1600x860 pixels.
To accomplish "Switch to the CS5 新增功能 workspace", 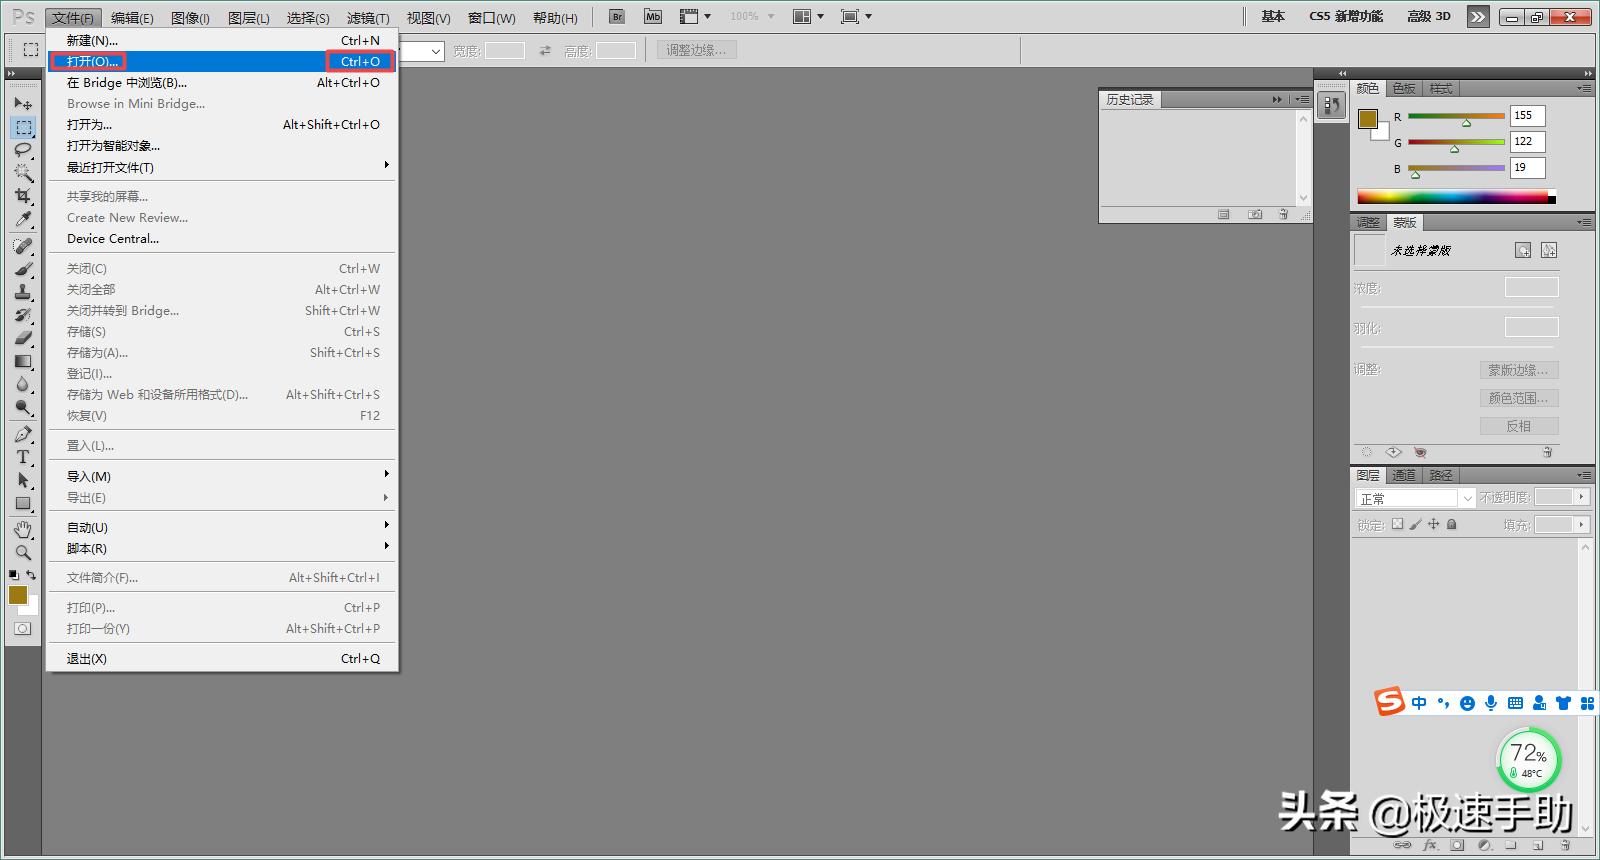I will click(1346, 17).
